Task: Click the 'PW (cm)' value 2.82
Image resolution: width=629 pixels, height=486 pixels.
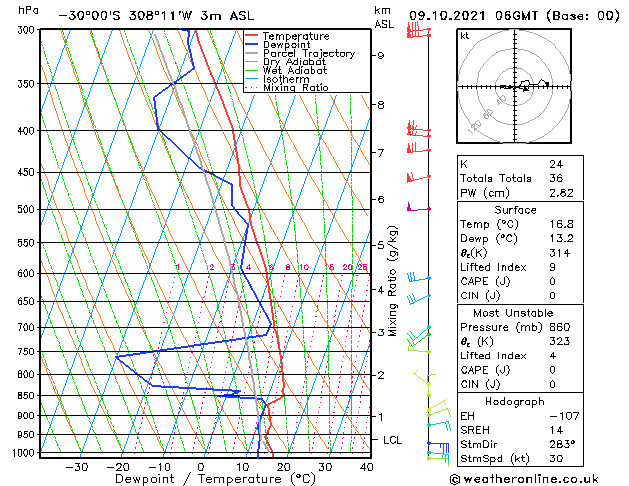Action: point(561,192)
